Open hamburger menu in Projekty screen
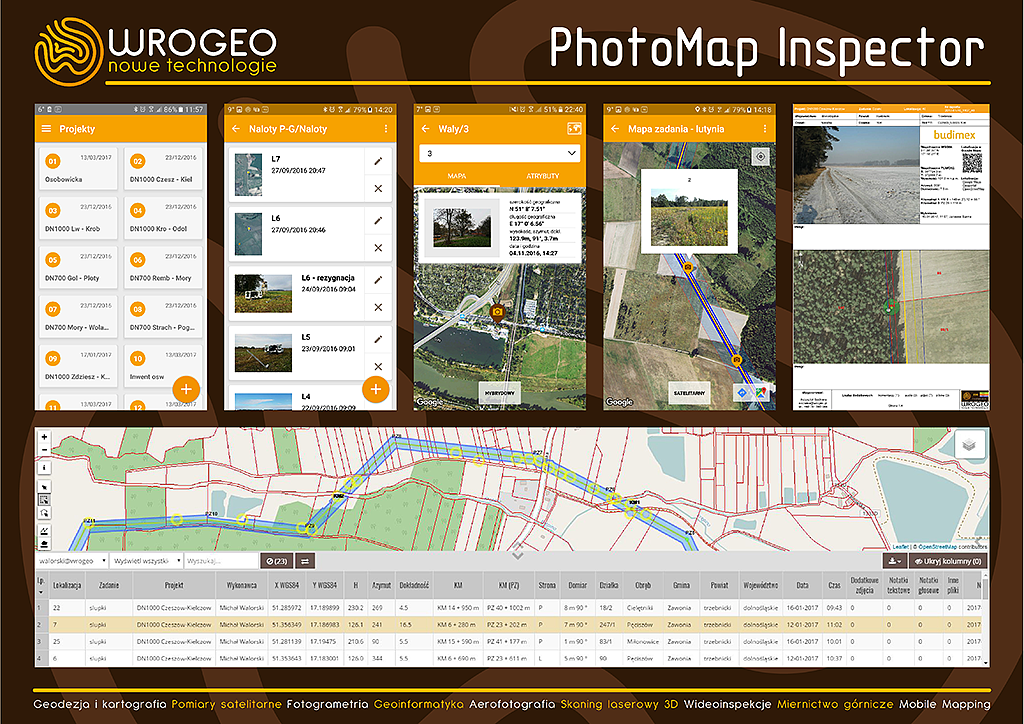1024x724 pixels. click(45, 129)
